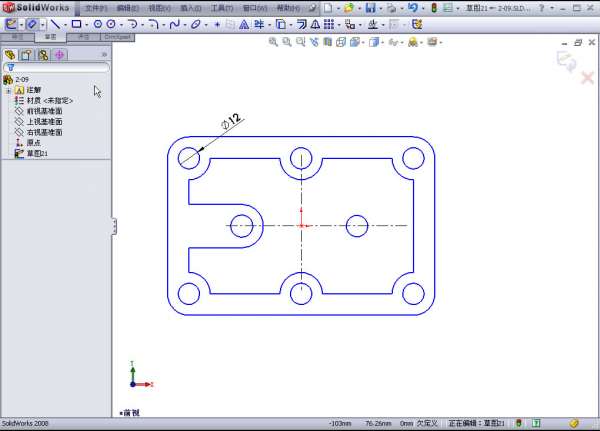Click the feature tree filter input field

click(x=60, y=68)
